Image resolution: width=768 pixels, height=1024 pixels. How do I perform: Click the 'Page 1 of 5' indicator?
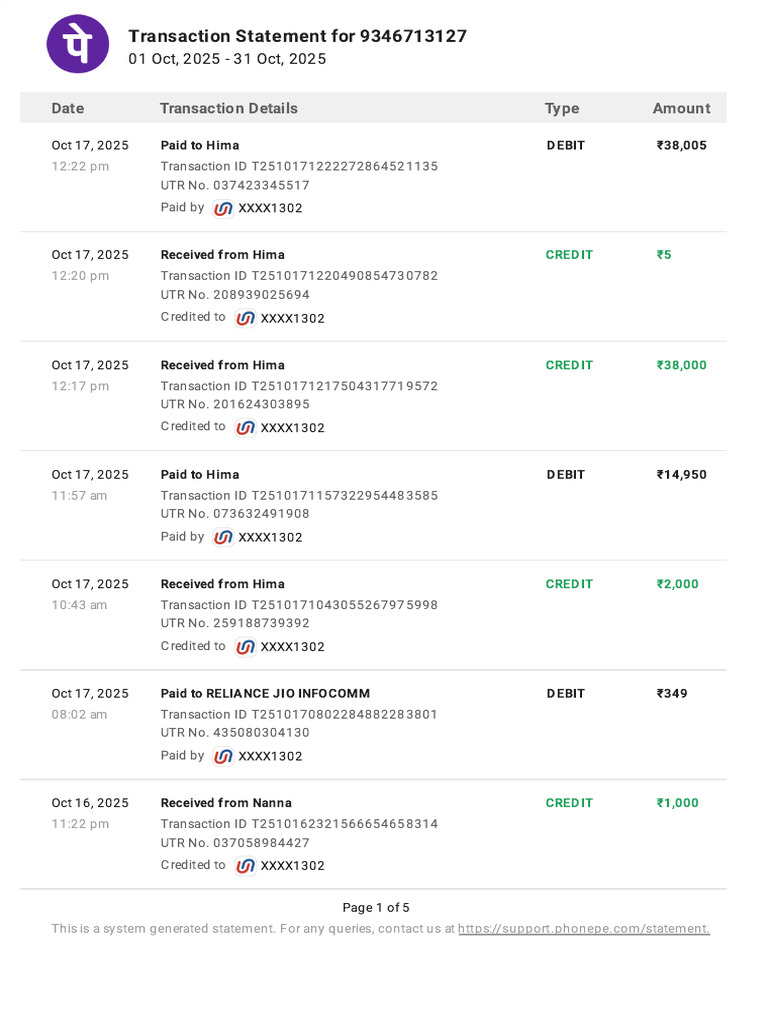tap(376, 908)
